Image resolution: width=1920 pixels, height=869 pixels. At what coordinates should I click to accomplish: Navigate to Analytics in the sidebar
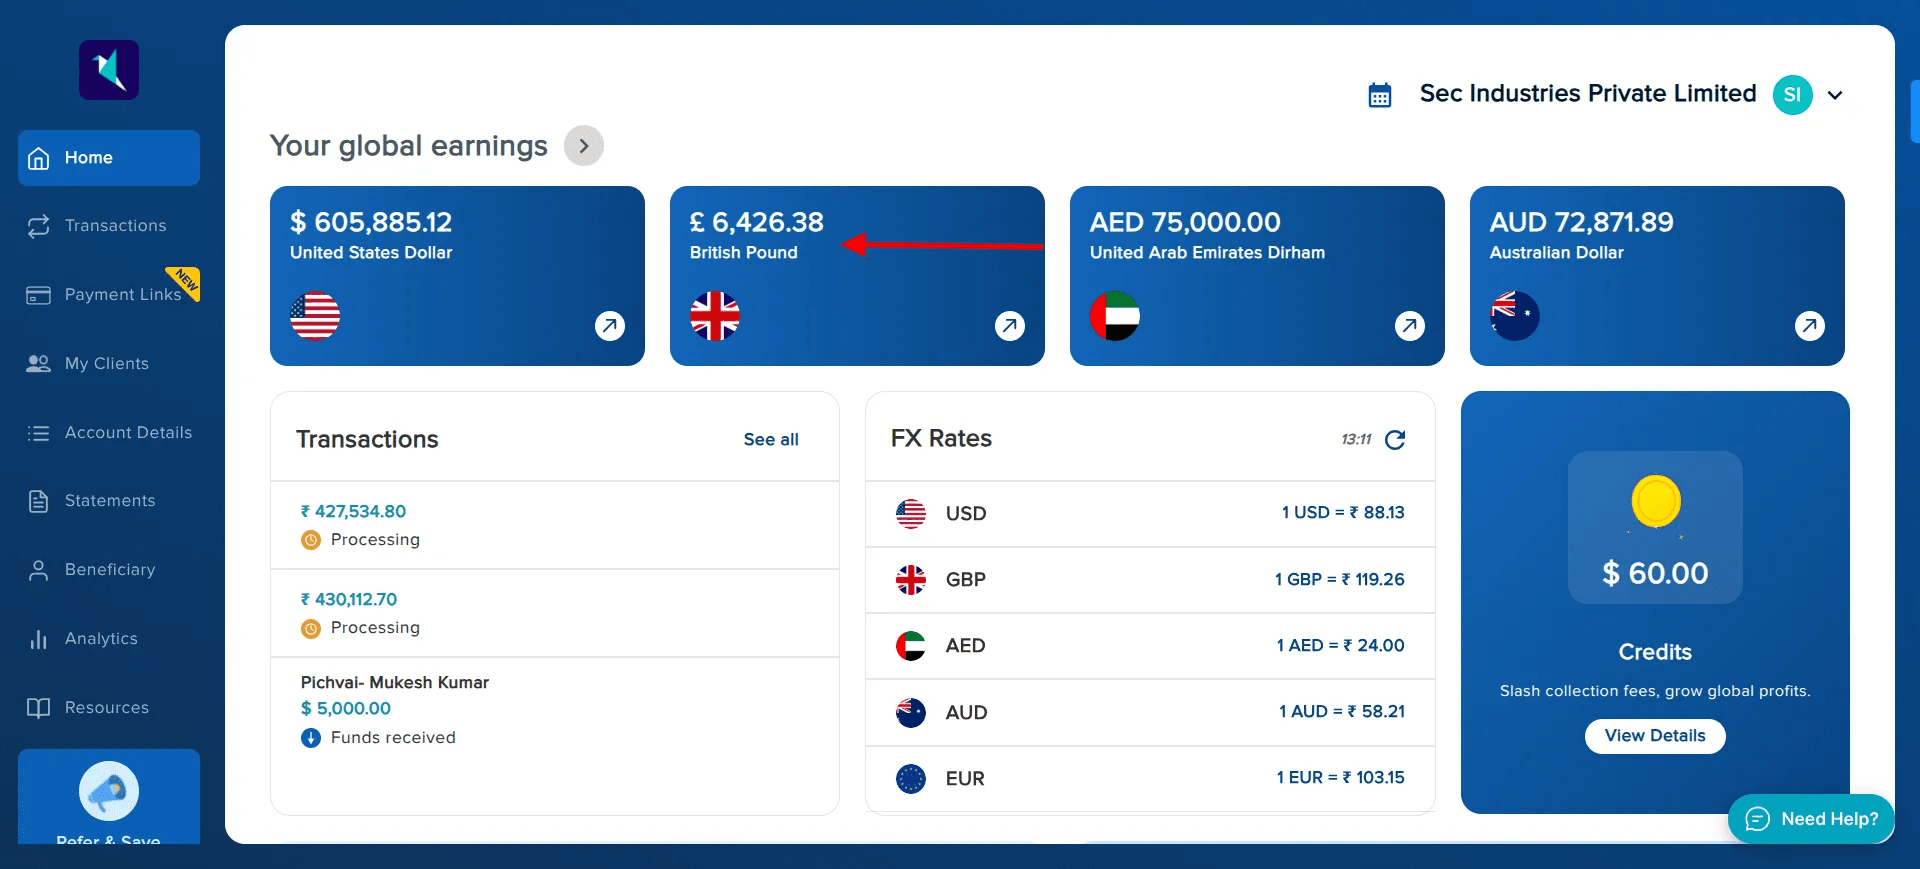click(101, 639)
